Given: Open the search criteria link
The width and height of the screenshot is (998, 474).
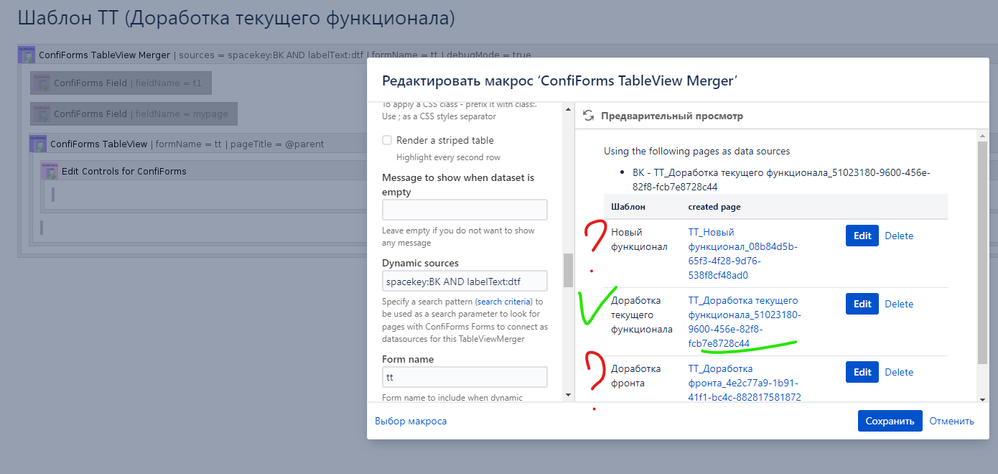Looking at the screenshot, I should (x=505, y=301).
